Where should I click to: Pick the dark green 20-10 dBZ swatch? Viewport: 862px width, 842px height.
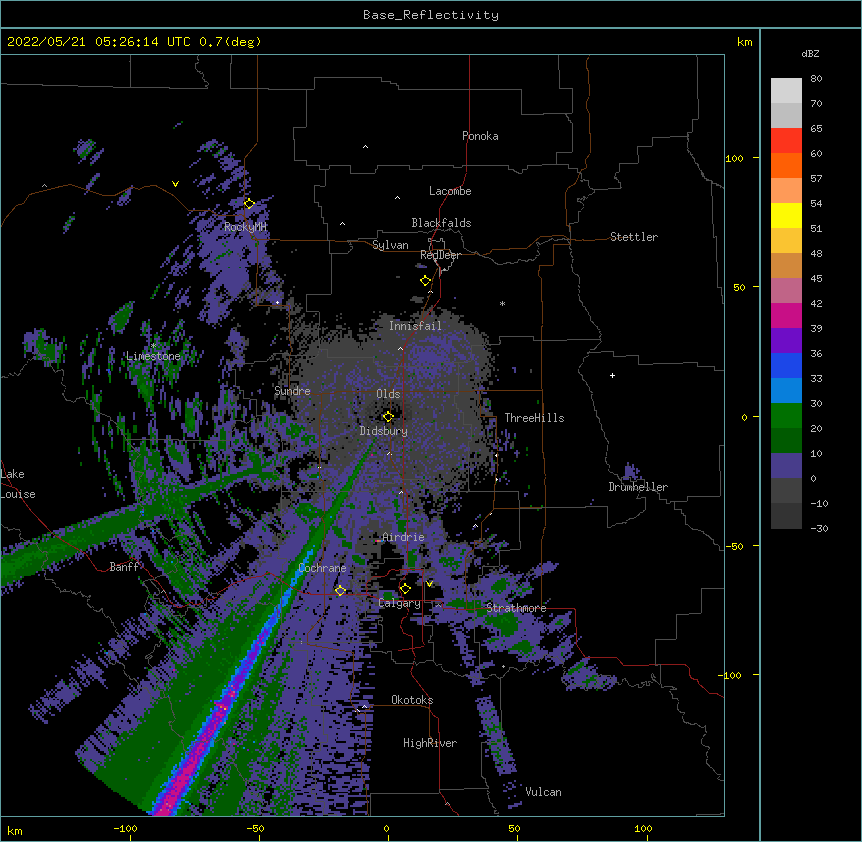pyautogui.click(x=786, y=440)
